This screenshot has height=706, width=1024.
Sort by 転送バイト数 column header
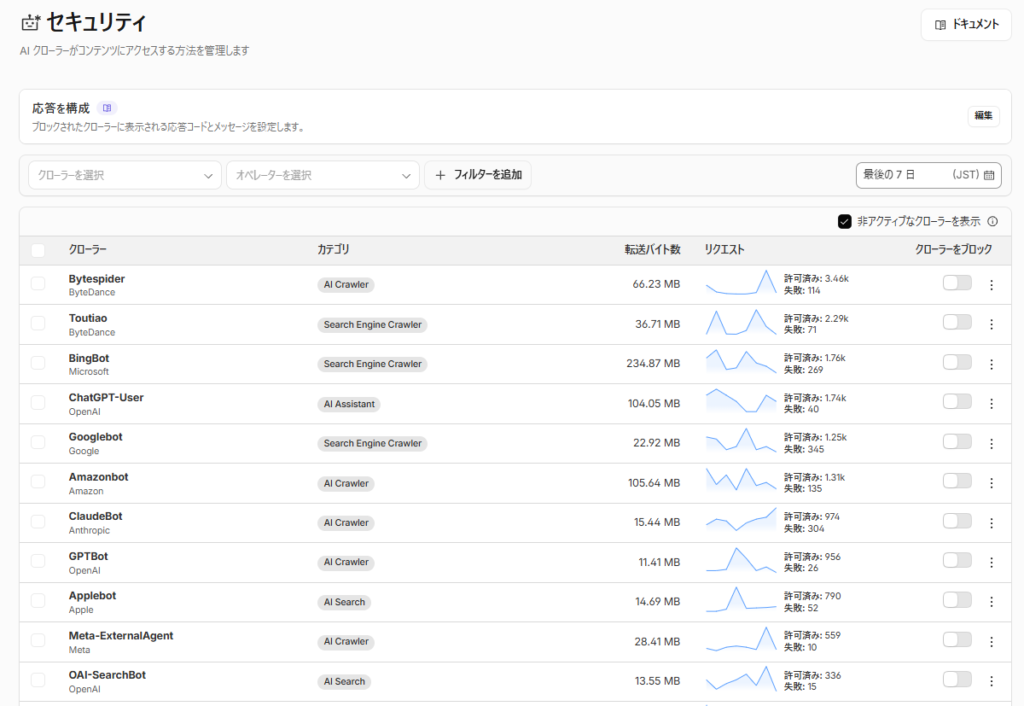pyautogui.click(x=652, y=249)
